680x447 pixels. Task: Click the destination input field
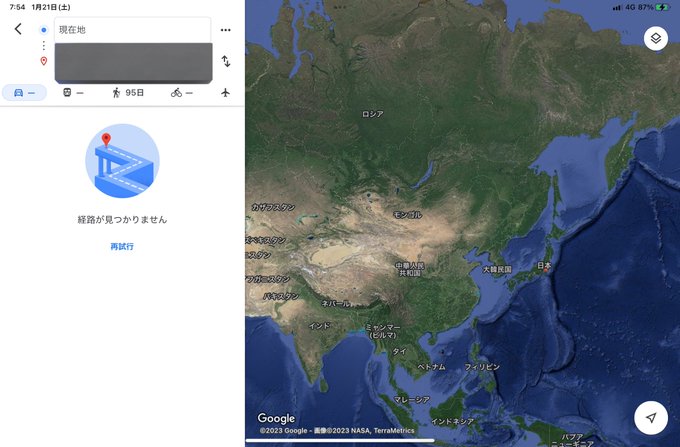tap(134, 63)
